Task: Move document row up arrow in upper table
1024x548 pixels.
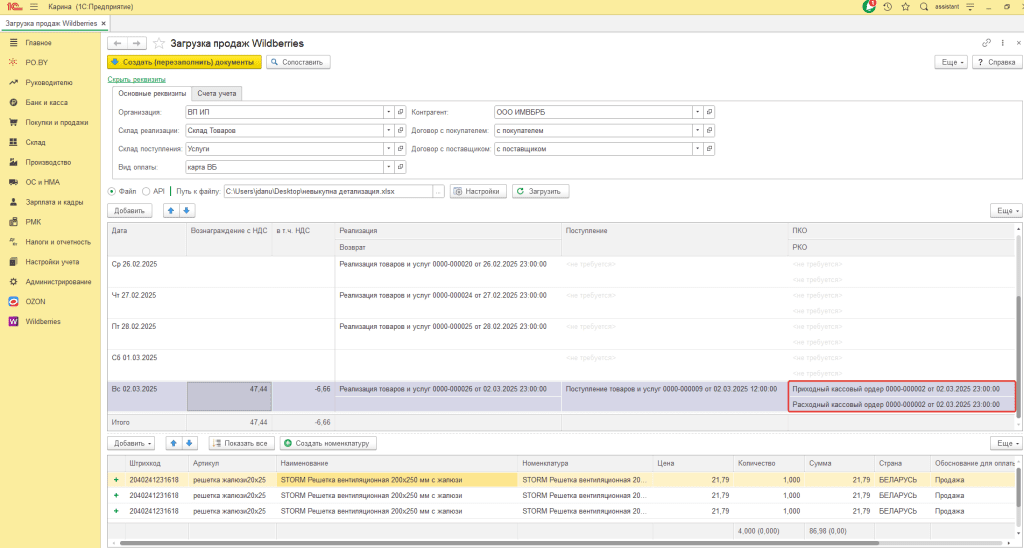Action: pos(171,210)
